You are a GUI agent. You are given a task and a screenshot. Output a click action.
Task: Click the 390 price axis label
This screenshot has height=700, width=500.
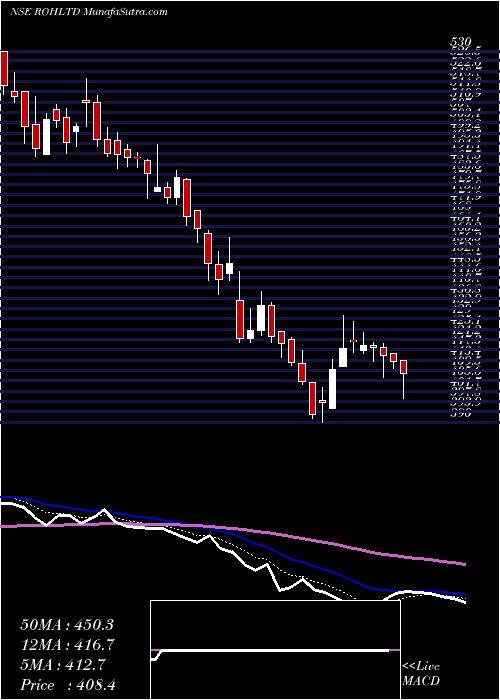click(x=461, y=414)
